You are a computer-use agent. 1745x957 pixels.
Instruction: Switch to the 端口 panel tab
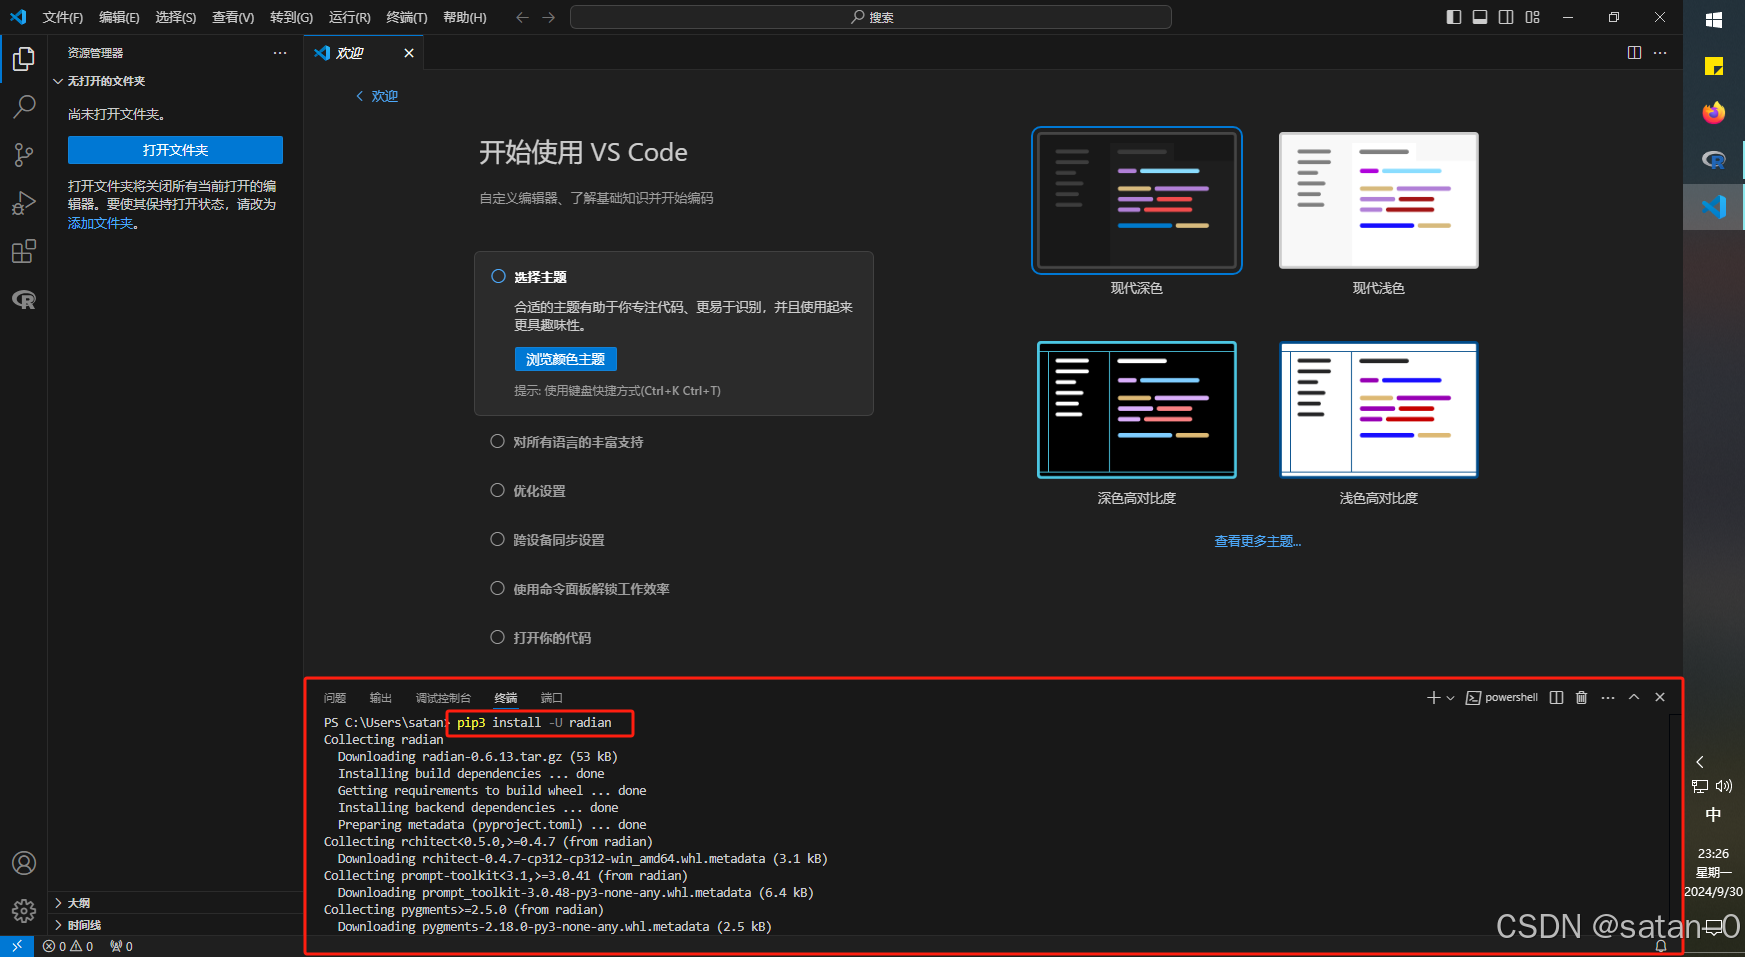[552, 698]
